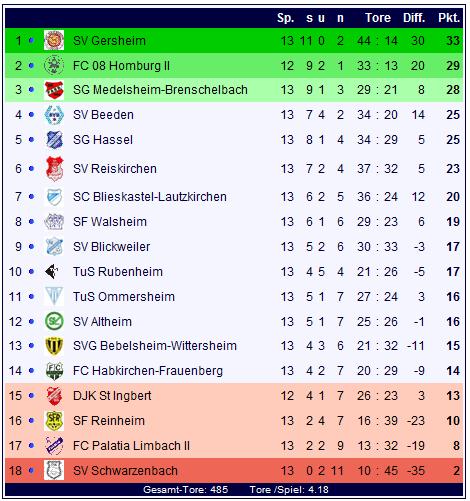470x501 pixels.
Task: Click the SVG Bebelsheim-Wittersheim striped crest
Action: (54, 346)
